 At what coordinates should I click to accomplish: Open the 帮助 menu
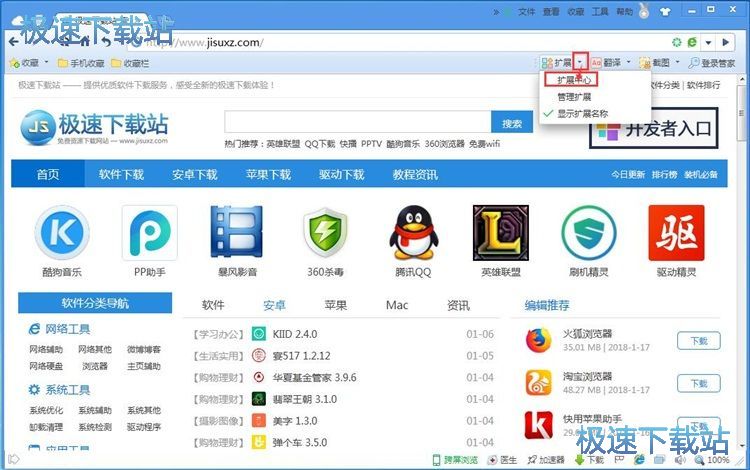tap(625, 11)
